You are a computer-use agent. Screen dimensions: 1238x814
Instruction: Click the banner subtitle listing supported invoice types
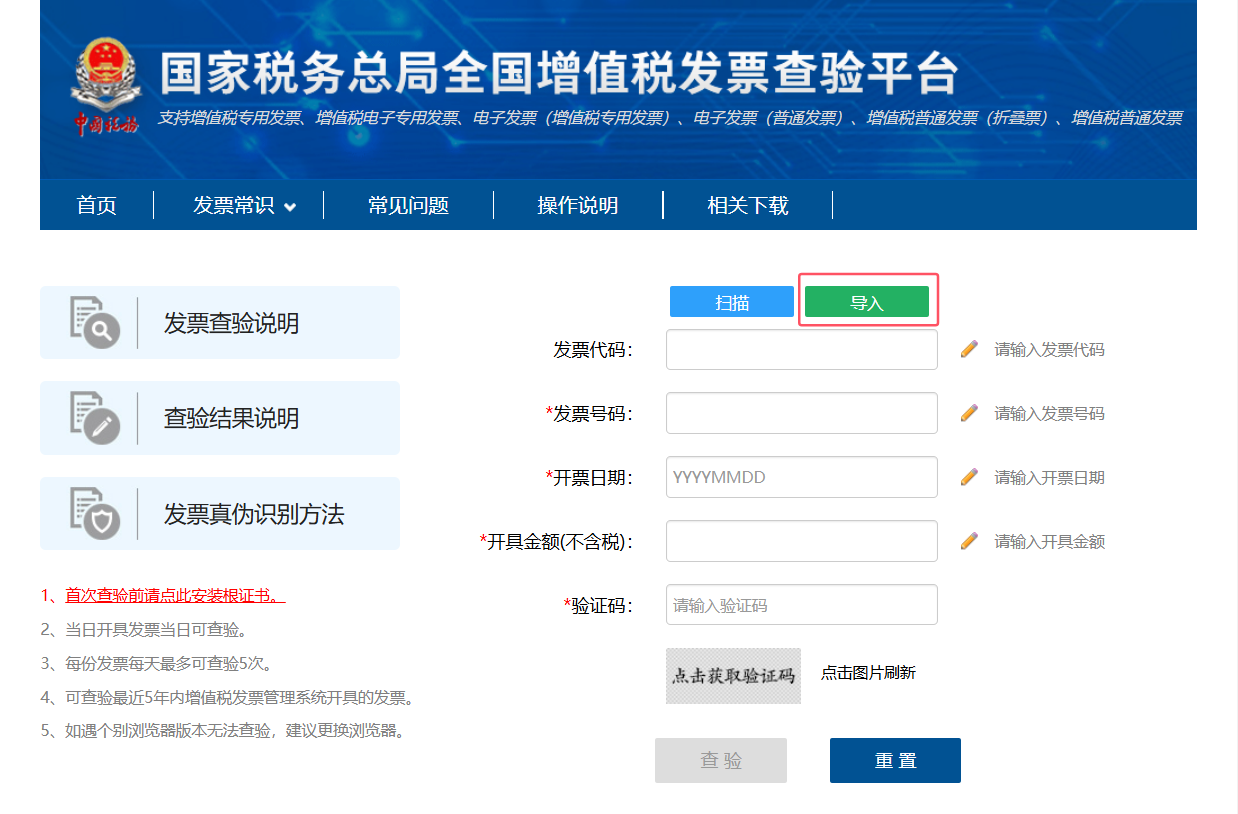670,118
